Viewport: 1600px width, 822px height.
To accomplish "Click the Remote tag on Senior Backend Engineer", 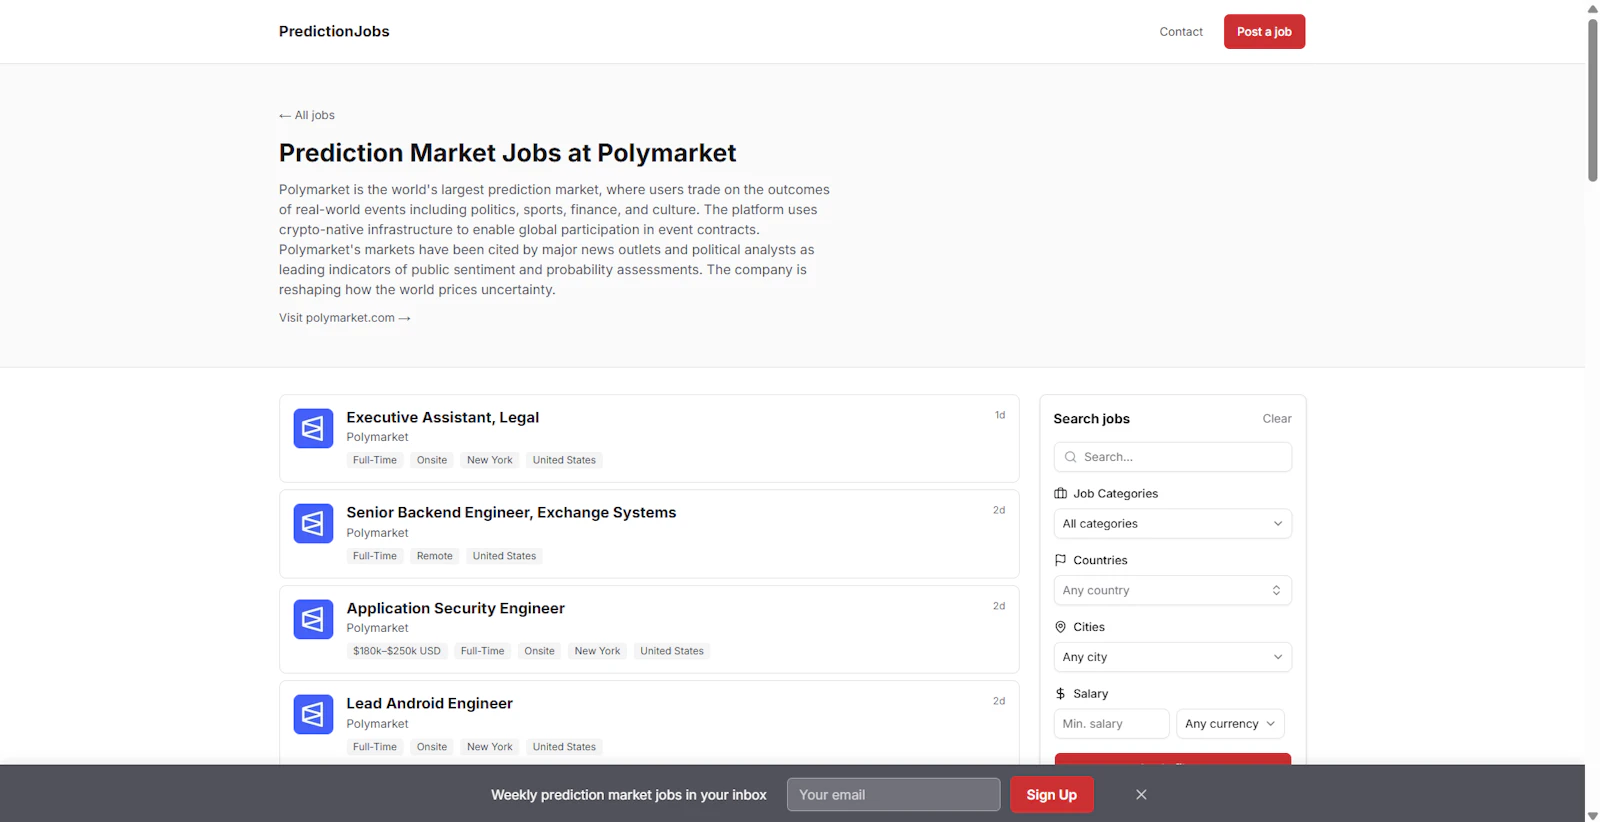I will [435, 556].
